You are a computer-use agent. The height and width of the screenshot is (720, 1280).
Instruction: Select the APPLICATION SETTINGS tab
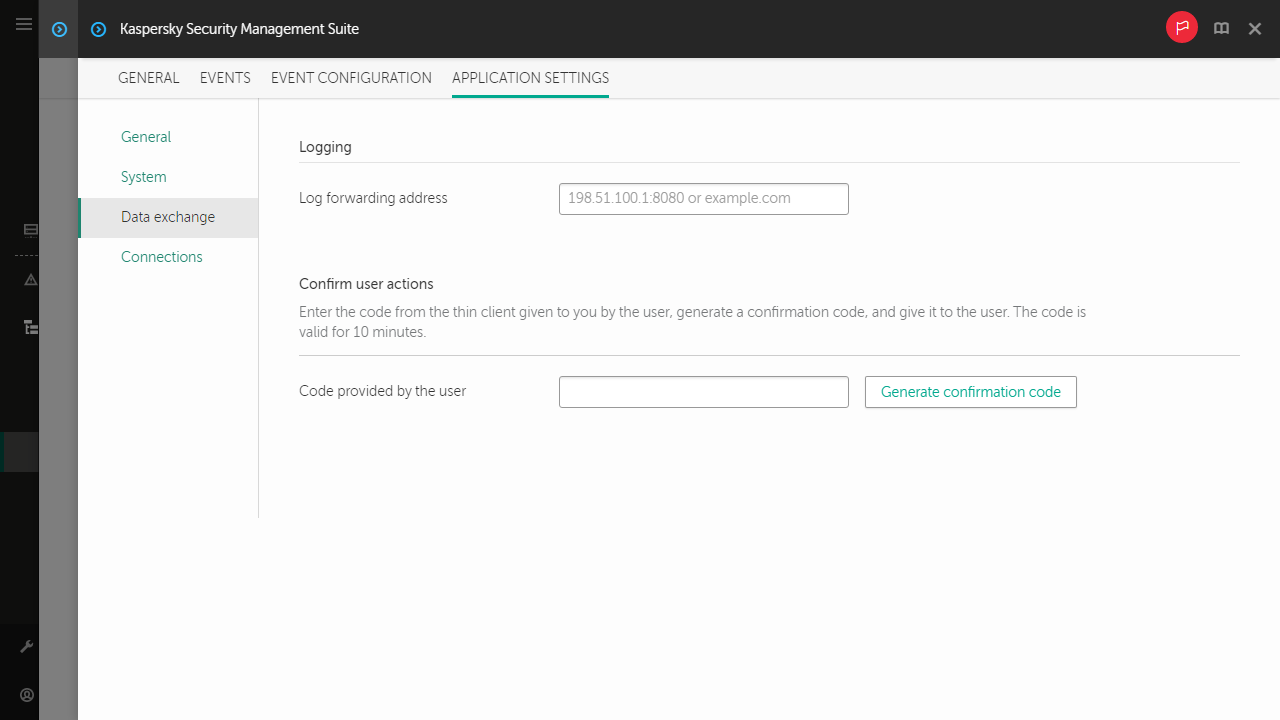(530, 78)
